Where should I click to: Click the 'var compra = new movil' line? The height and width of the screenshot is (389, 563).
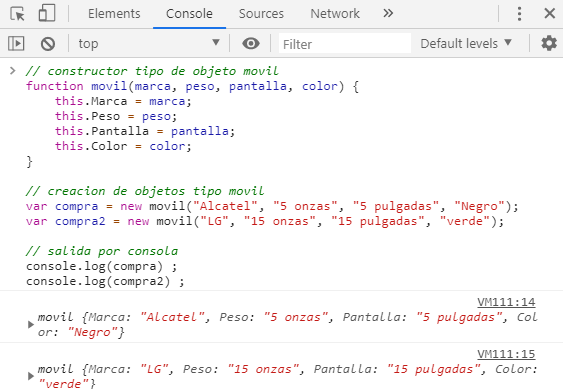pyautogui.click(x=272, y=206)
